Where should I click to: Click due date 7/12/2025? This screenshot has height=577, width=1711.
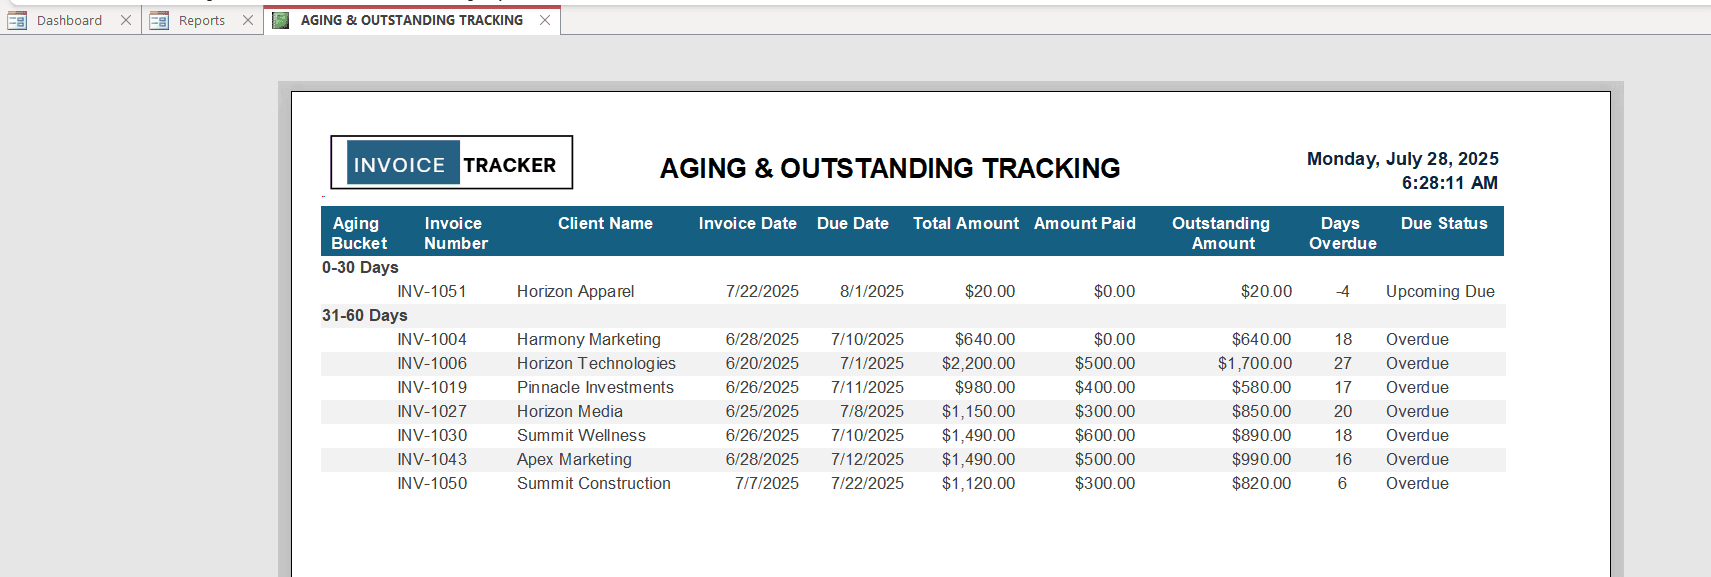click(867, 459)
